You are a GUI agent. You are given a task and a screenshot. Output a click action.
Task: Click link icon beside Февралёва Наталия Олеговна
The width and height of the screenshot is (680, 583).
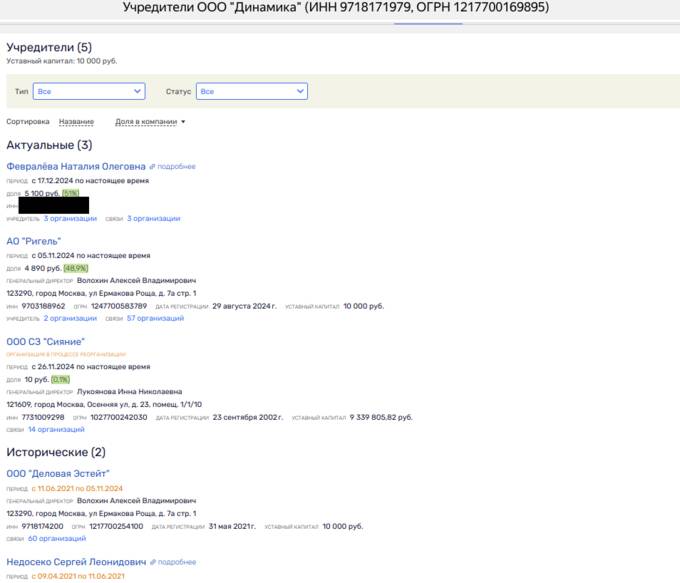click(x=153, y=166)
